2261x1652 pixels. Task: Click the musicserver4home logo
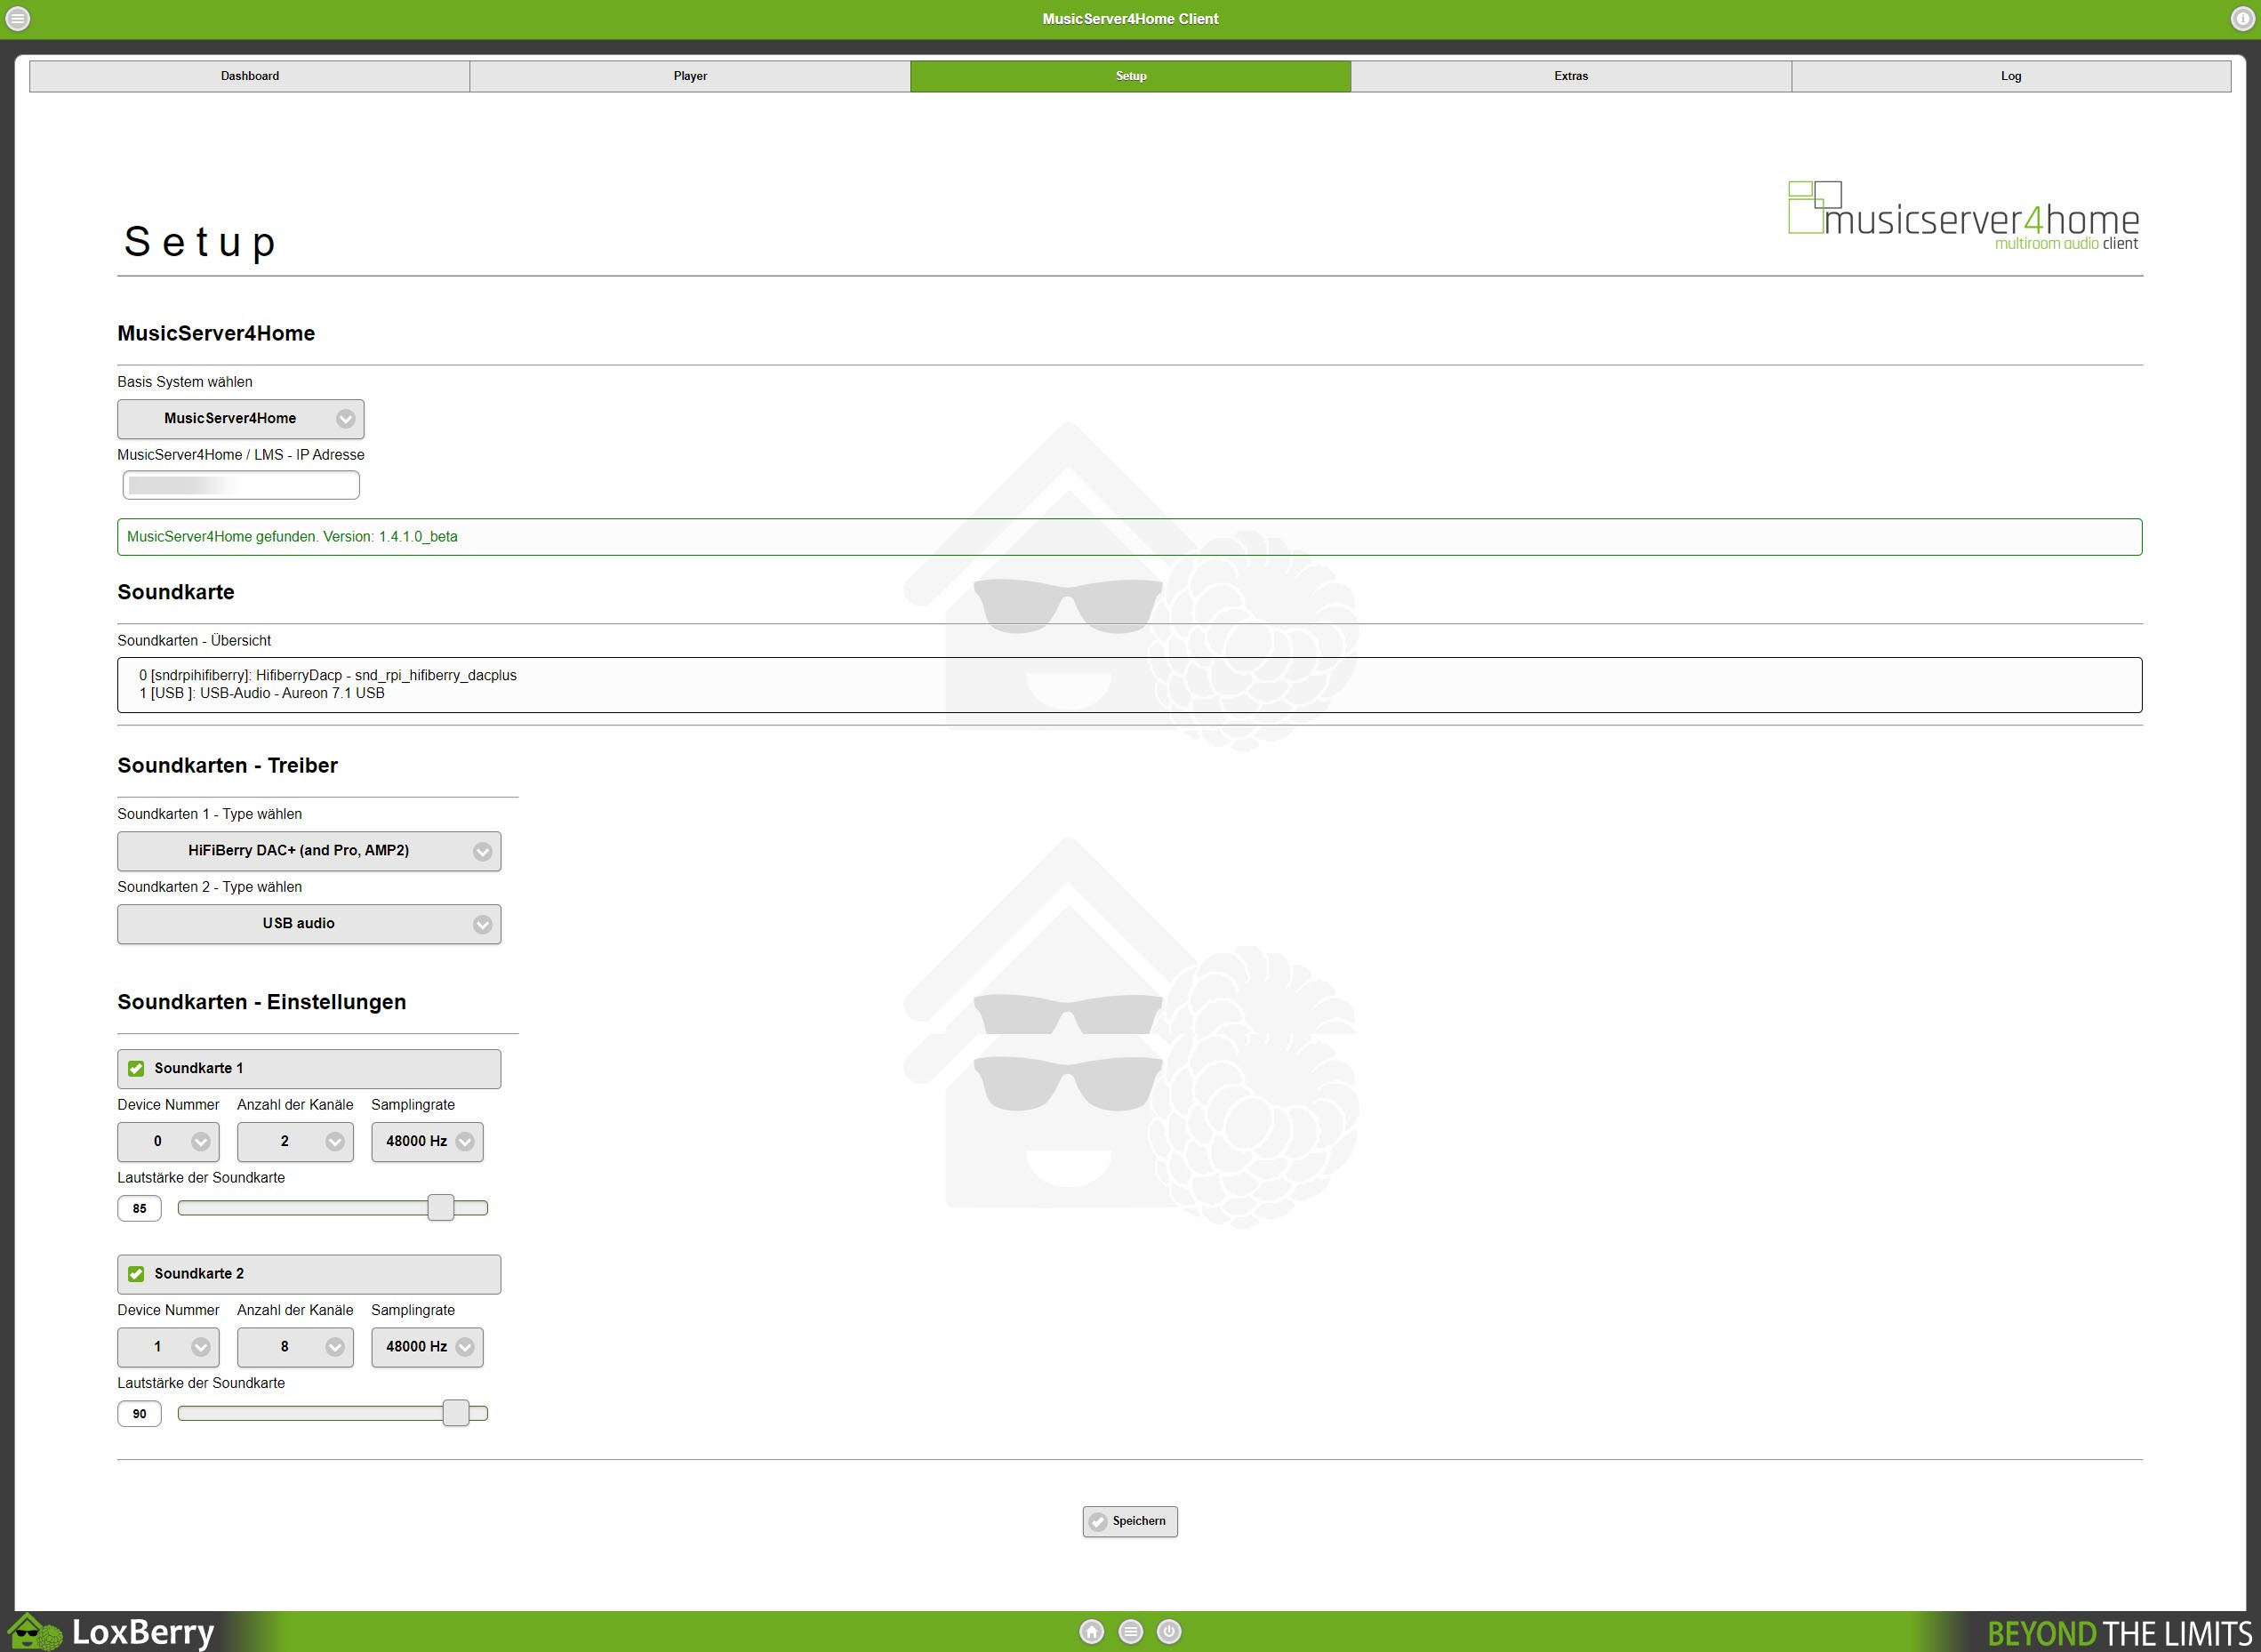(1963, 216)
